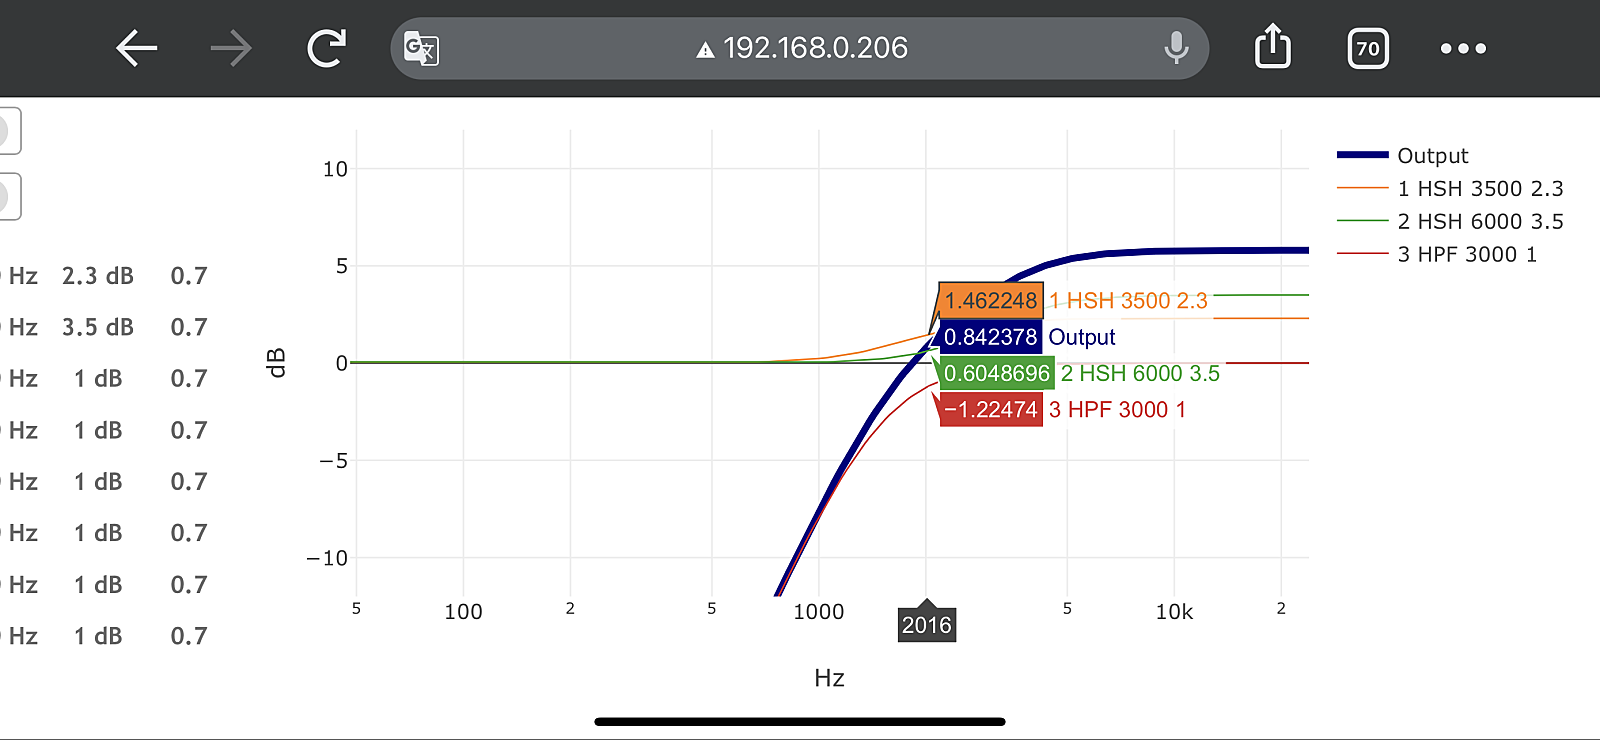The image size is (1600, 740).
Task: Toggle legend entry 1 HSH 3500 2.3
Action: click(1450, 189)
